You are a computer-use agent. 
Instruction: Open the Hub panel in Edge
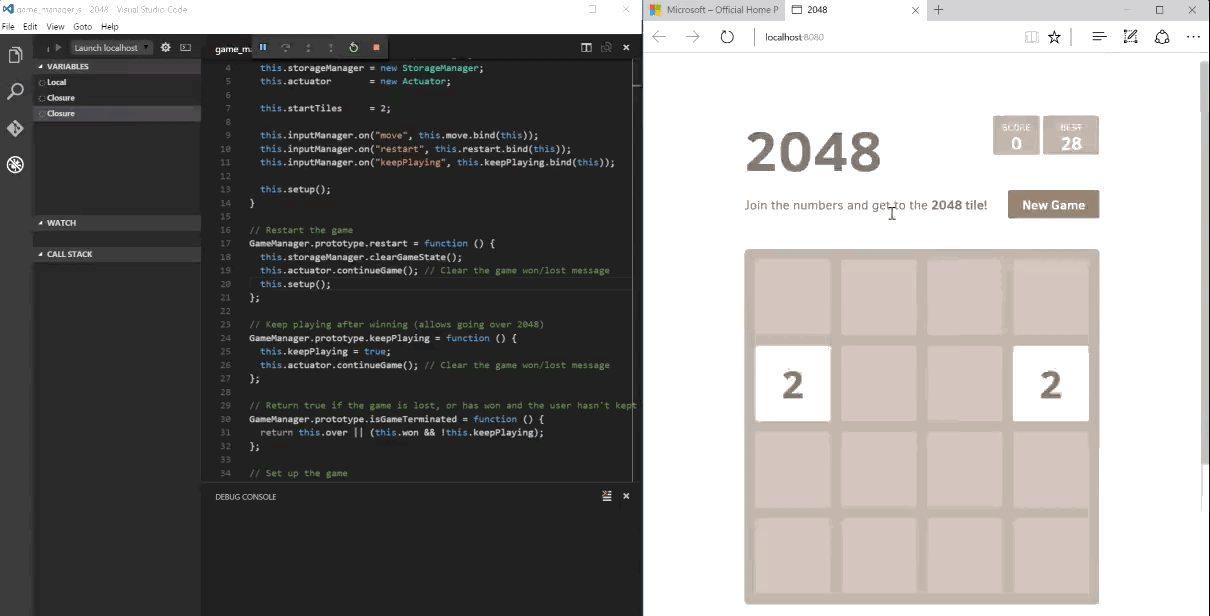click(x=1099, y=36)
